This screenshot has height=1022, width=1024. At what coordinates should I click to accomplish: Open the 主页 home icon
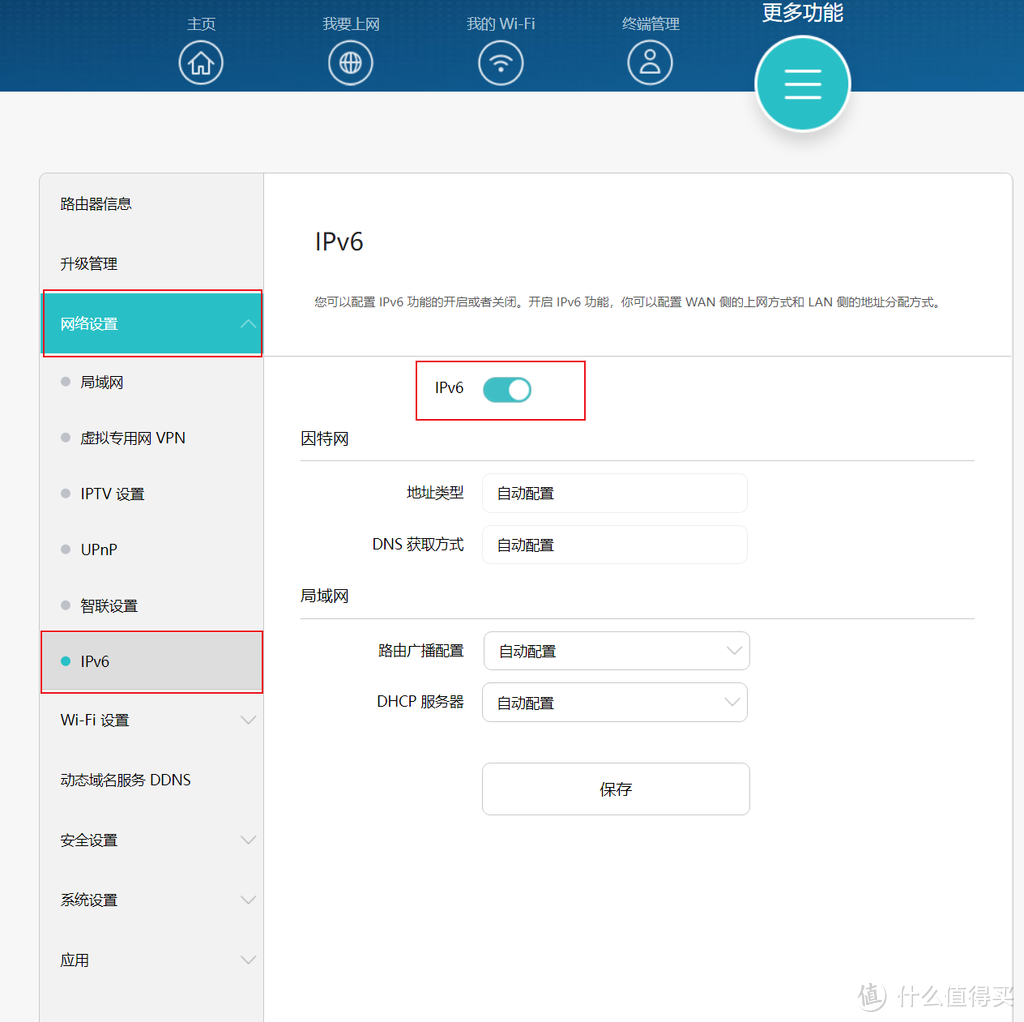(x=200, y=62)
